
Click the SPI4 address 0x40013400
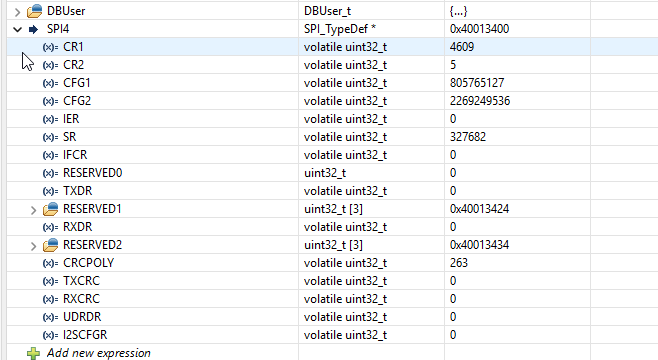479,29
